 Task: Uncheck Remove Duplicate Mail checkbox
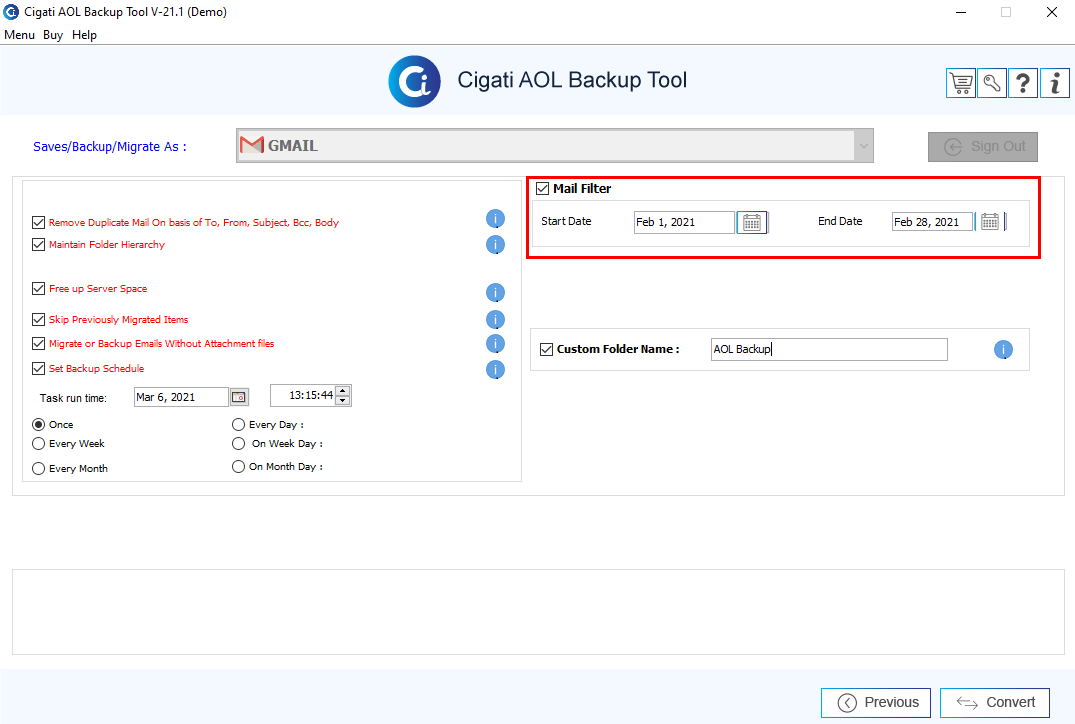tap(38, 222)
